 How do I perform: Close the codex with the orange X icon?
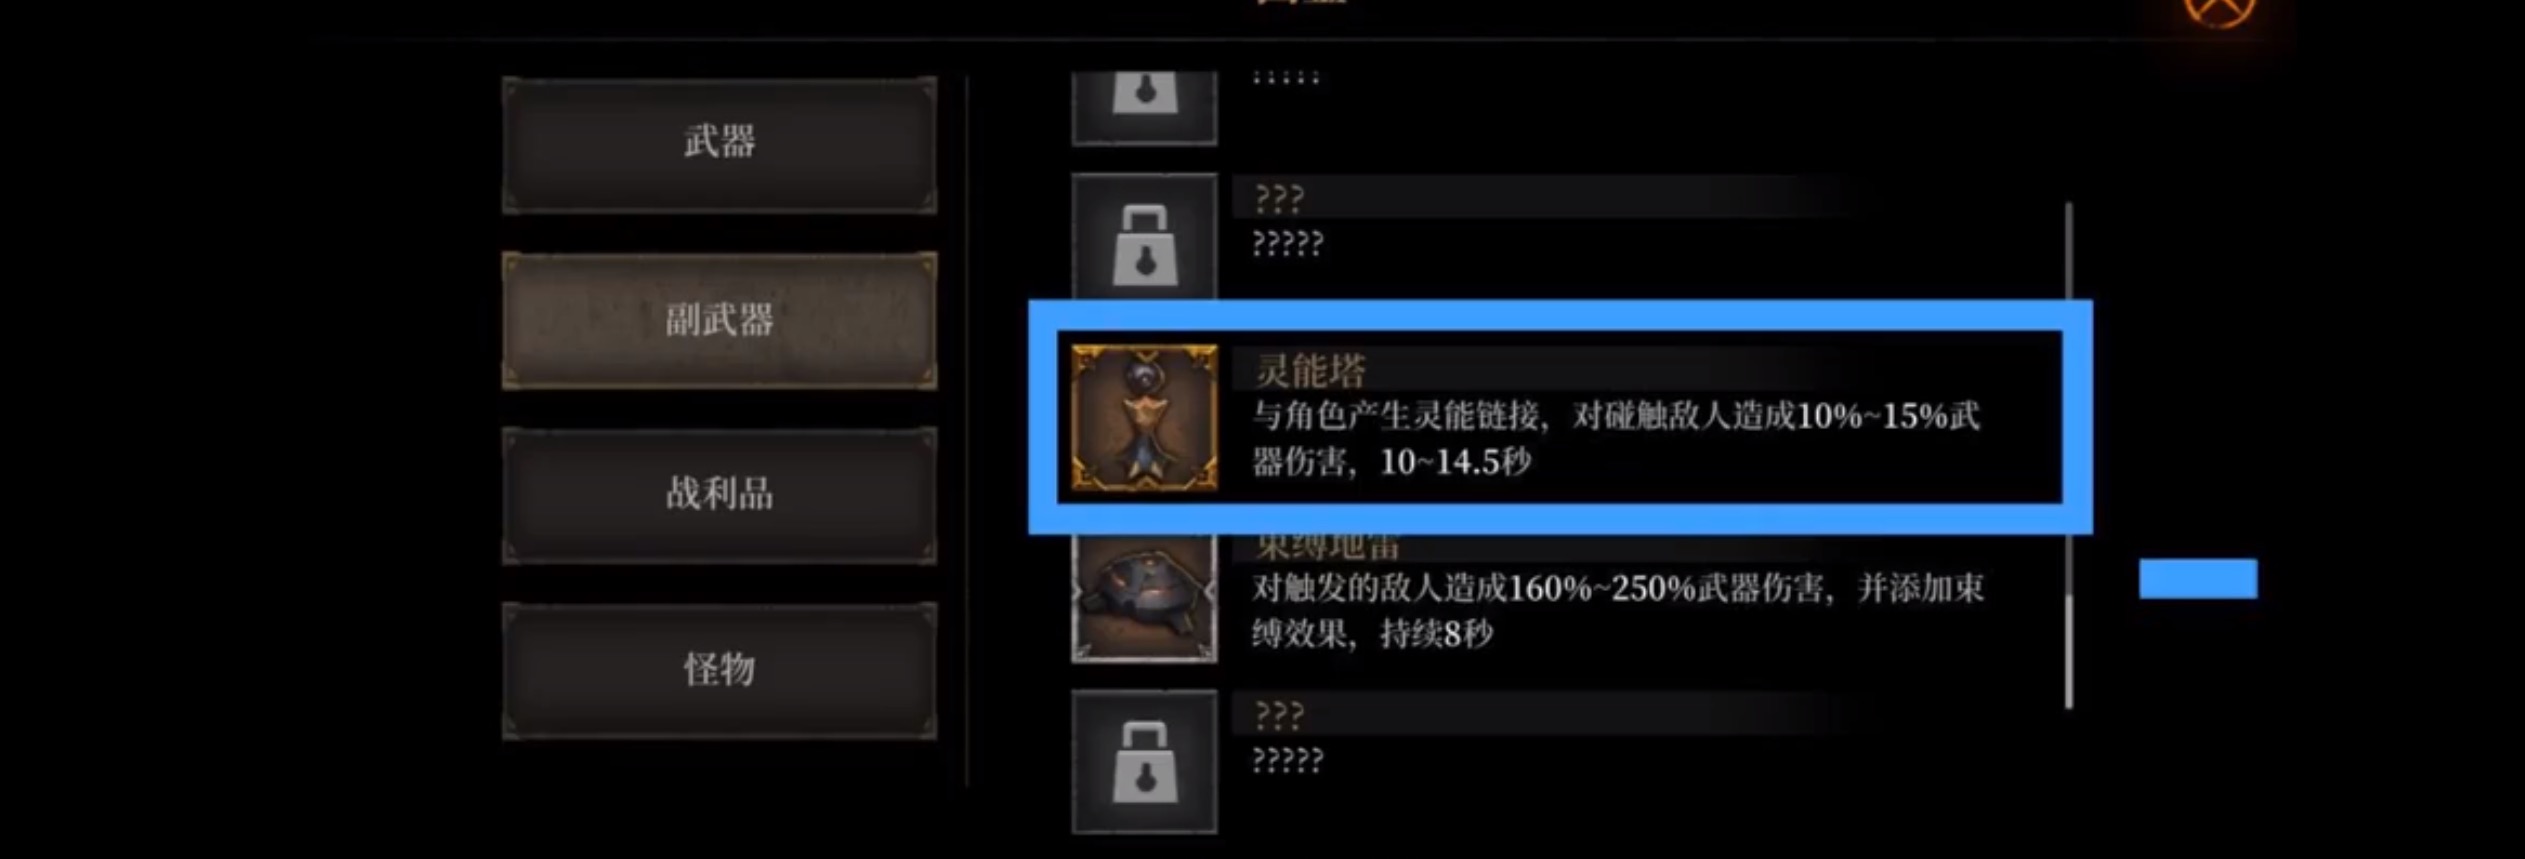point(2218,10)
